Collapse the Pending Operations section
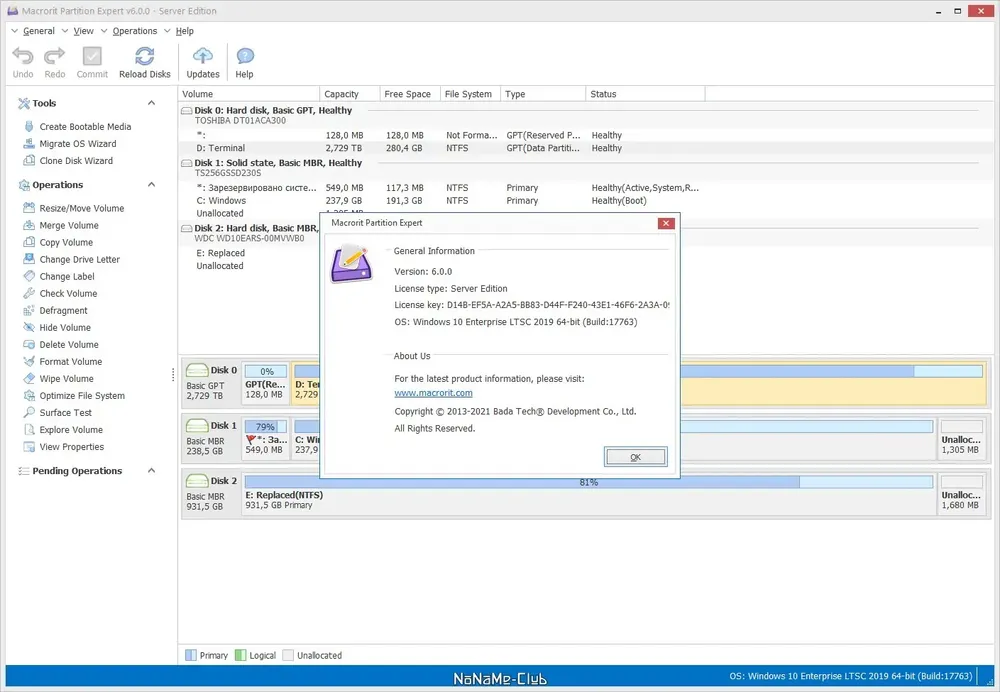This screenshot has height=692, width=1000. (x=151, y=470)
